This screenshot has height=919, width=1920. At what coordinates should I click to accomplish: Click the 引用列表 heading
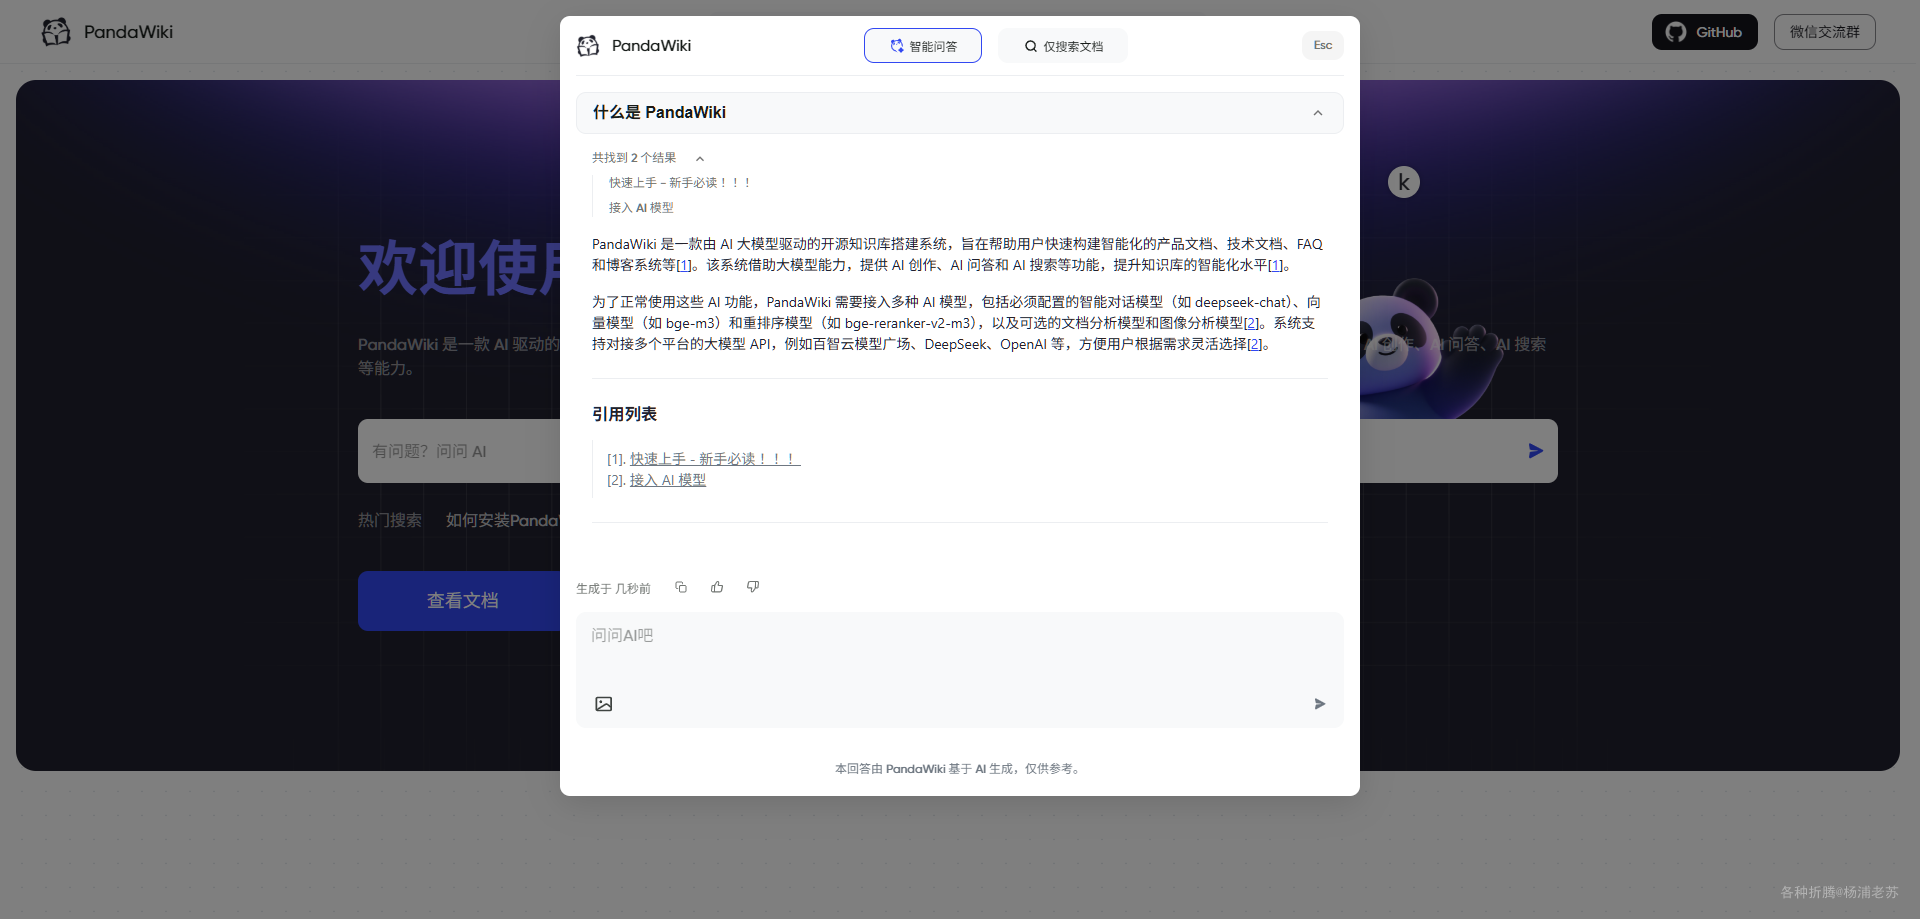[x=624, y=414]
